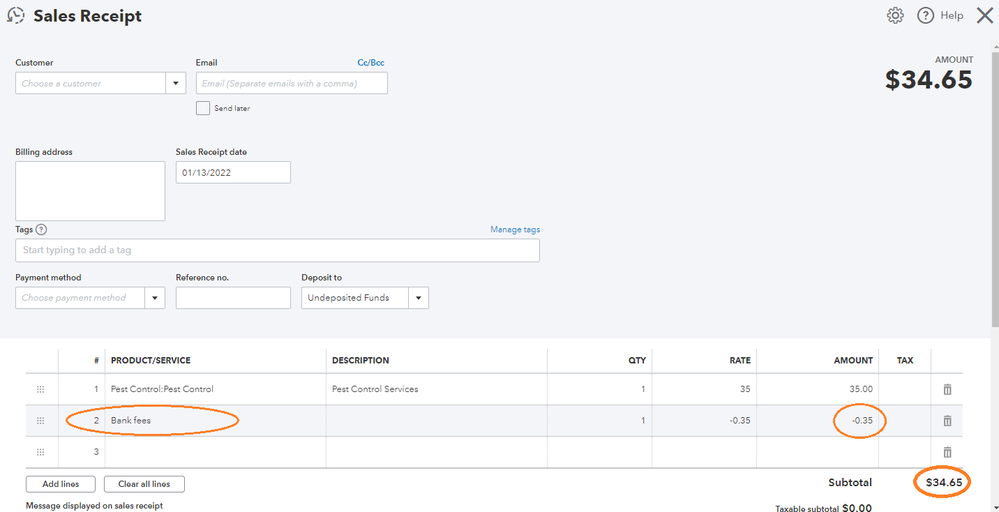Open the Payment method dropdown
This screenshot has width=999, height=512.
coord(155,298)
